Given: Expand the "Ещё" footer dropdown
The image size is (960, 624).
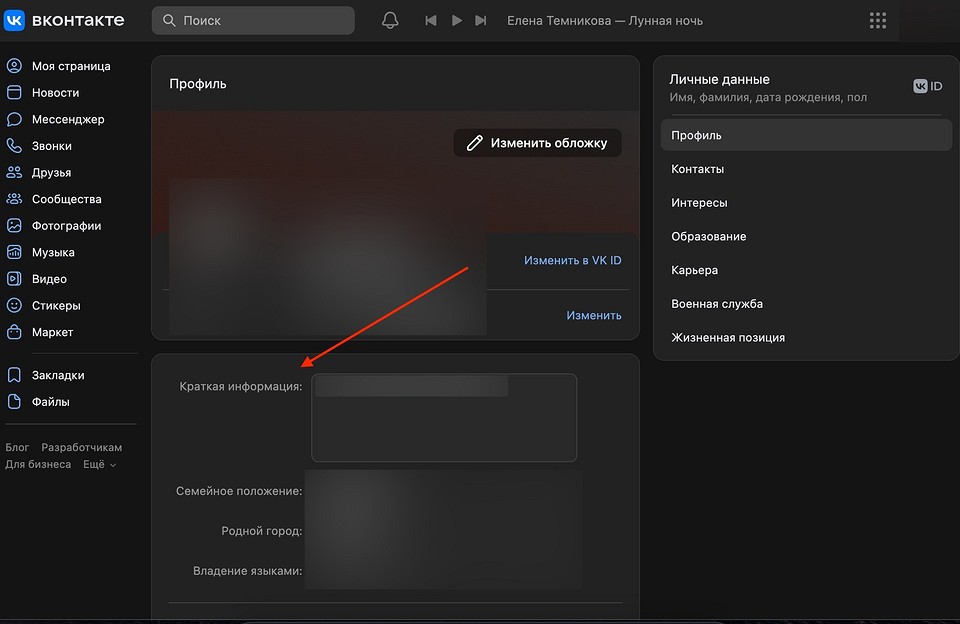Looking at the screenshot, I should 99,465.
